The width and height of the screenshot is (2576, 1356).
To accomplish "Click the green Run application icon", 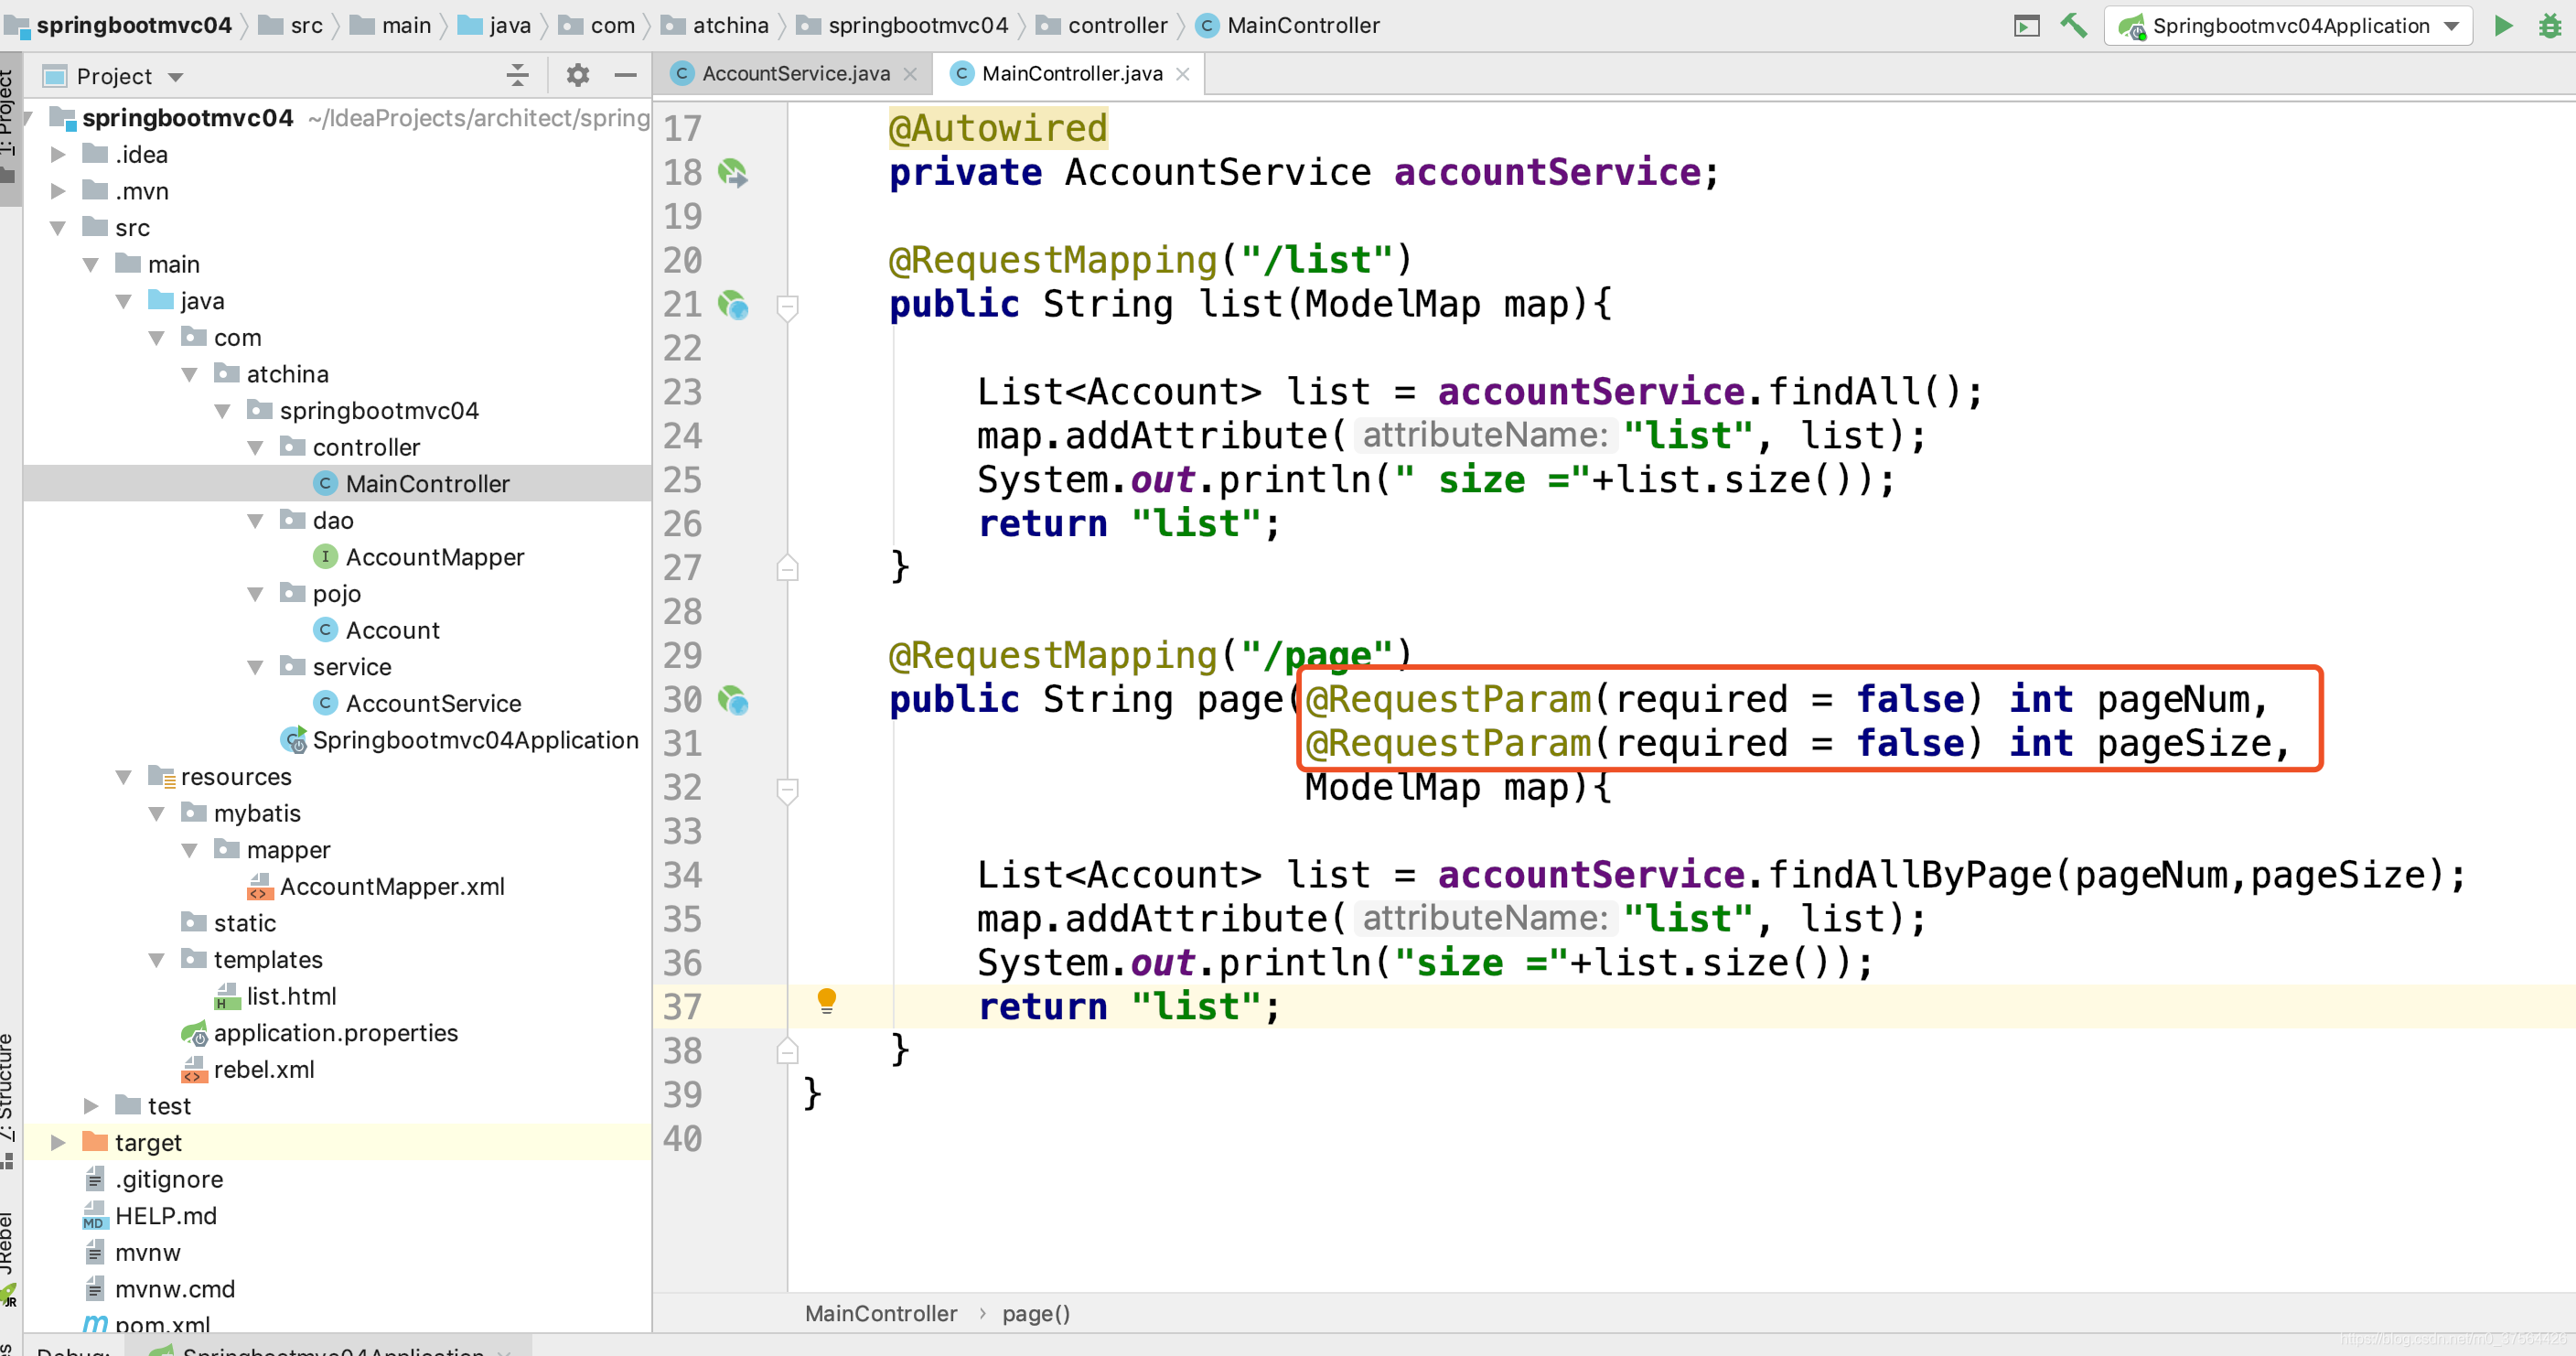I will (x=2503, y=25).
